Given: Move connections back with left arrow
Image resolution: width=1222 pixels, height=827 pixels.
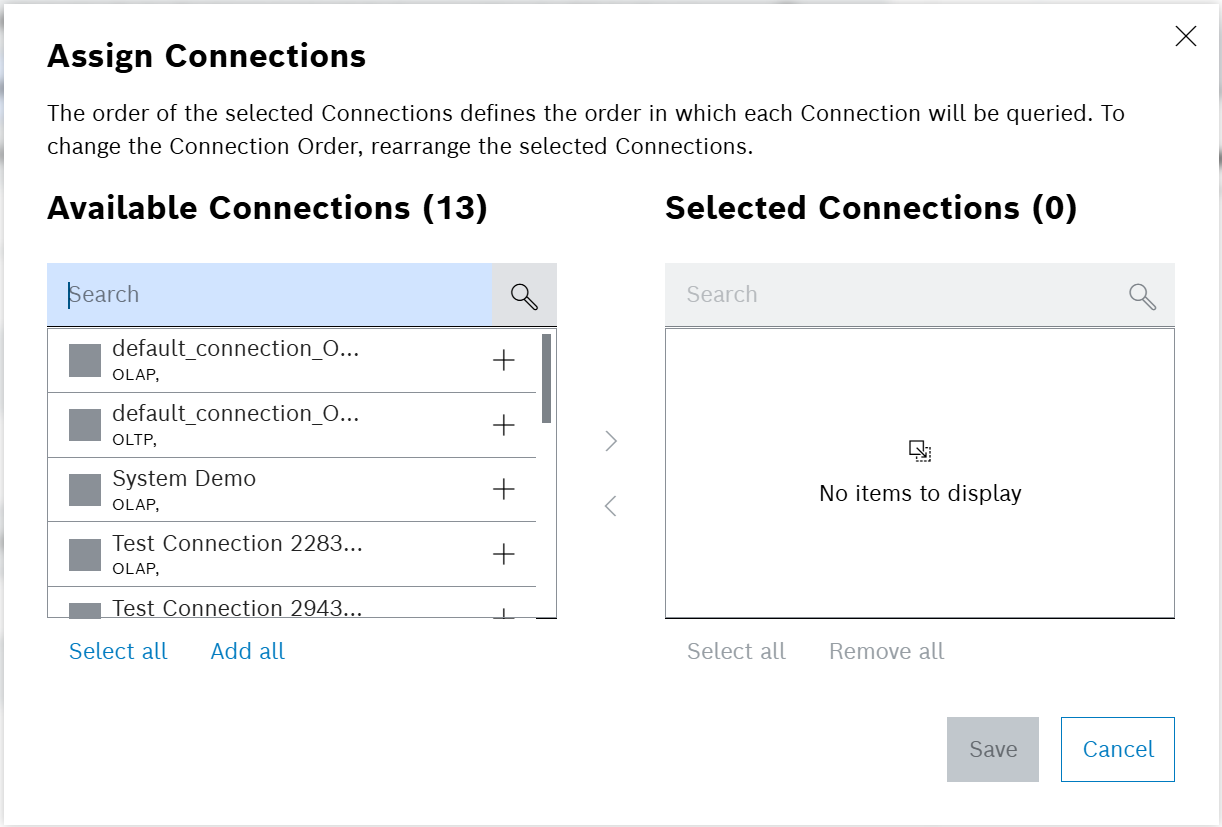Looking at the screenshot, I should click(x=611, y=506).
